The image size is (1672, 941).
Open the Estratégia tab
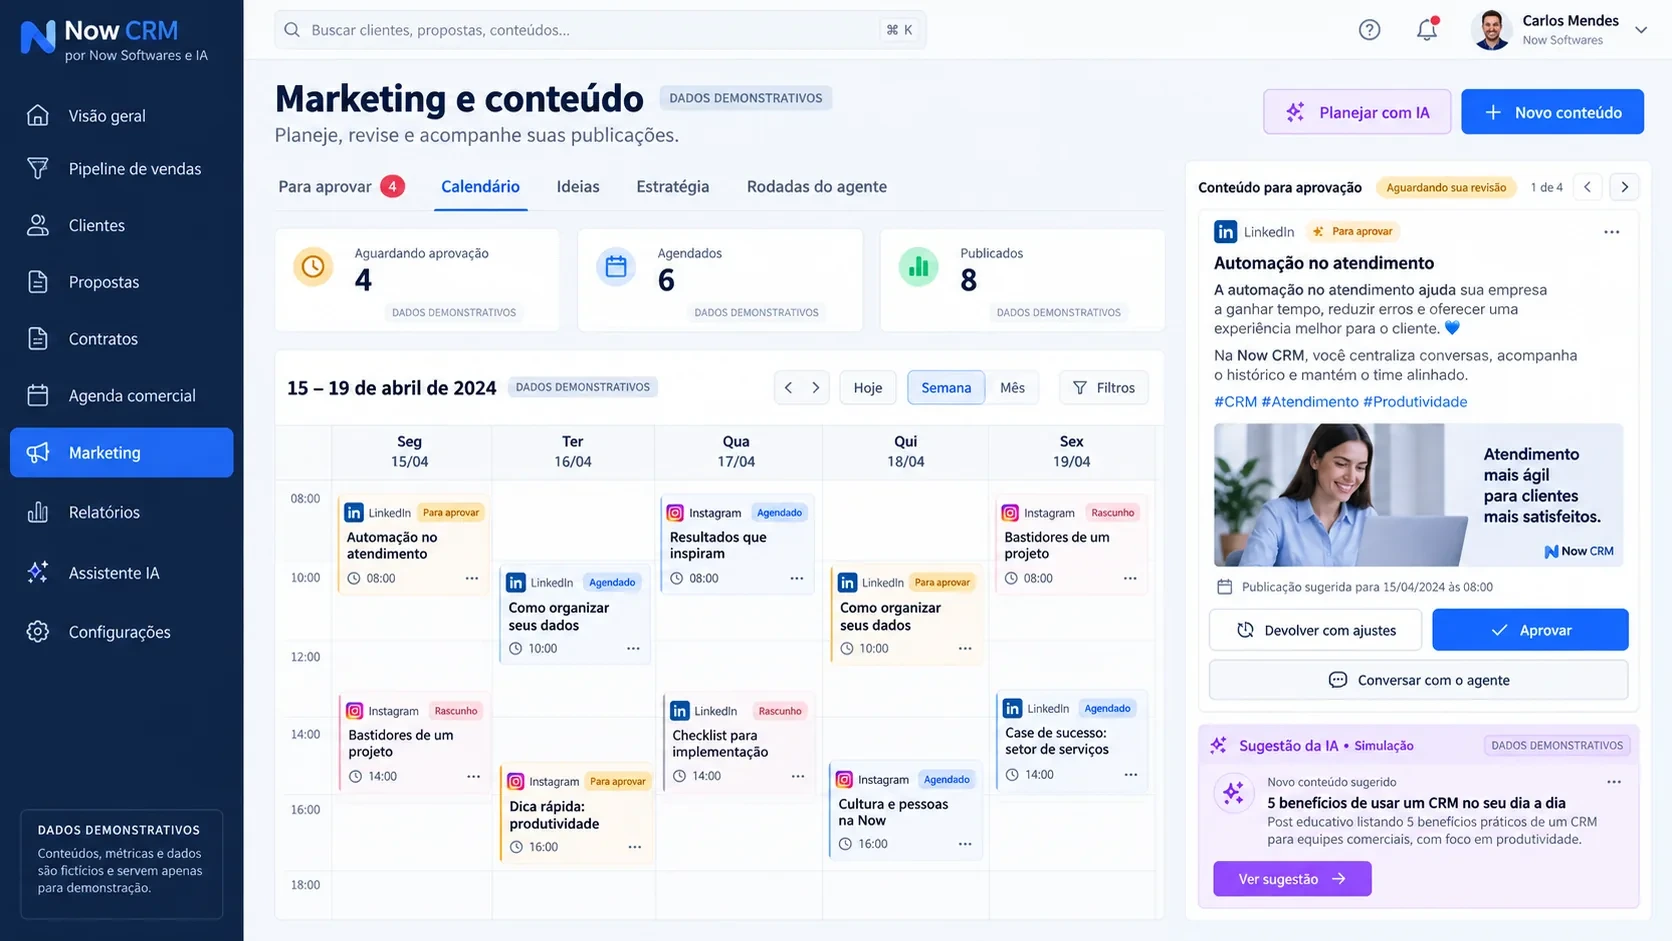coord(672,186)
